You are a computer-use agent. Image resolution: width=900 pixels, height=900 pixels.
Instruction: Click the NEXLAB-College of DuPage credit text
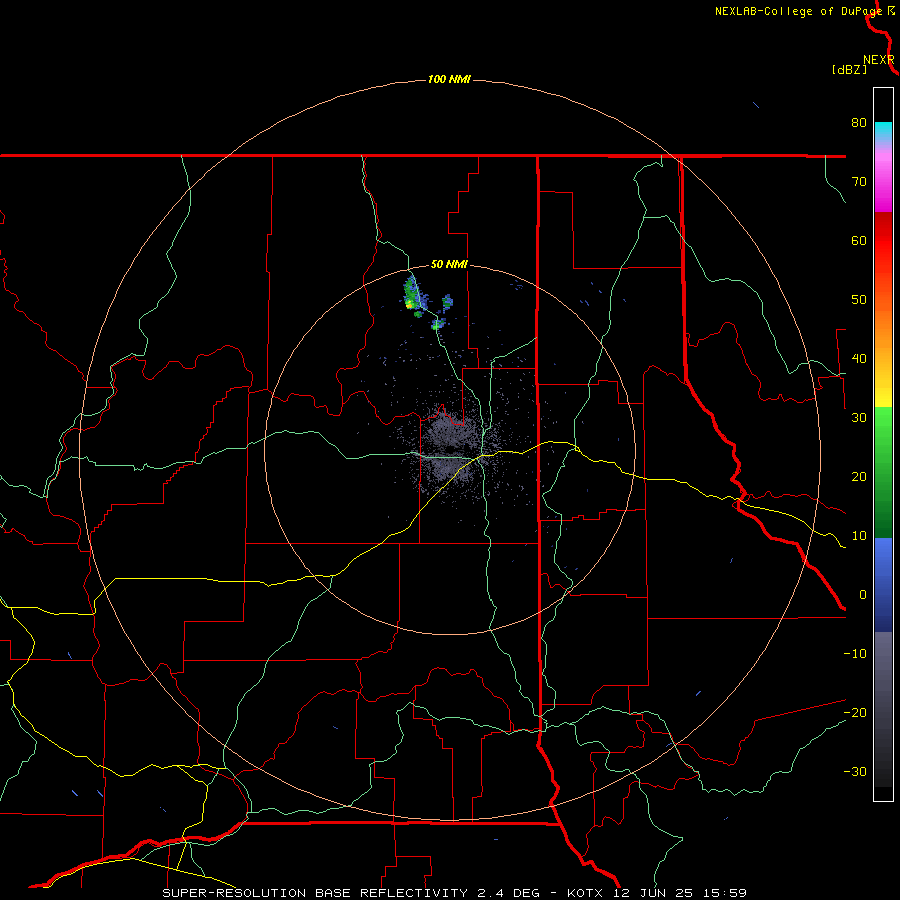(x=798, y=11)
